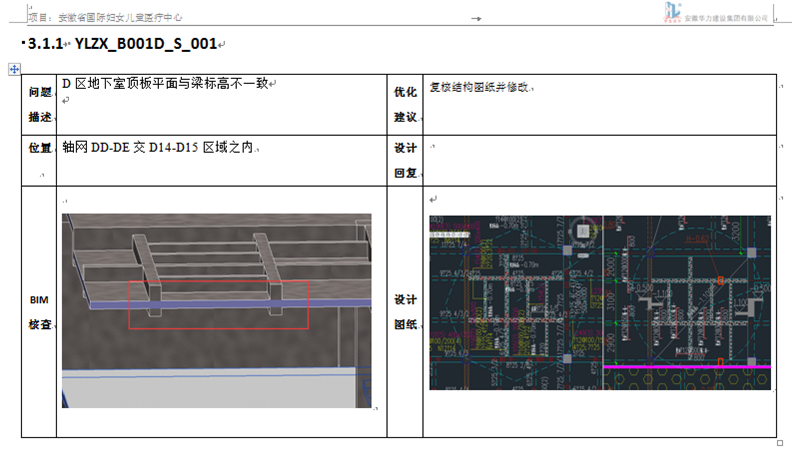This screenshot has height=455, width=800.
Task: Click the table resize handle at bottom-right
Action: coord(780,442)
